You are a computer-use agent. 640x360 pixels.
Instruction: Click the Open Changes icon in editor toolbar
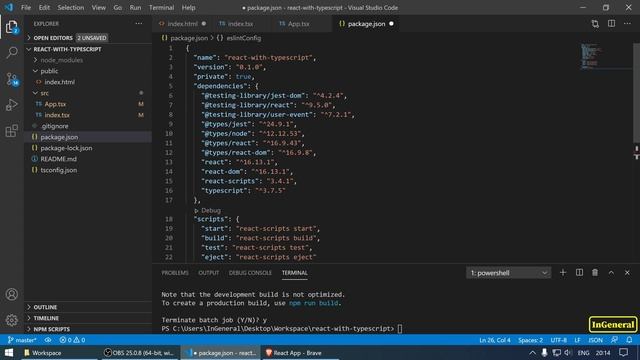click(595, 24)
